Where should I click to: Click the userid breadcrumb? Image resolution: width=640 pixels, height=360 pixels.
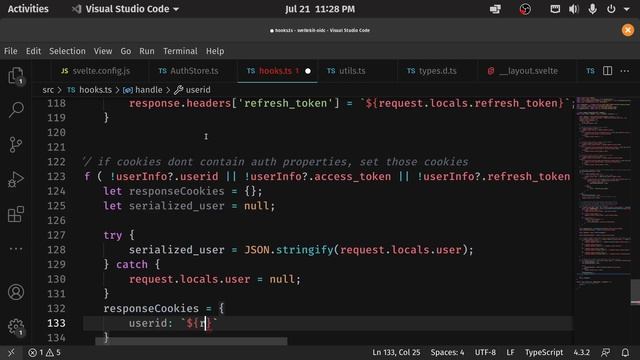(x=192, y=90)
